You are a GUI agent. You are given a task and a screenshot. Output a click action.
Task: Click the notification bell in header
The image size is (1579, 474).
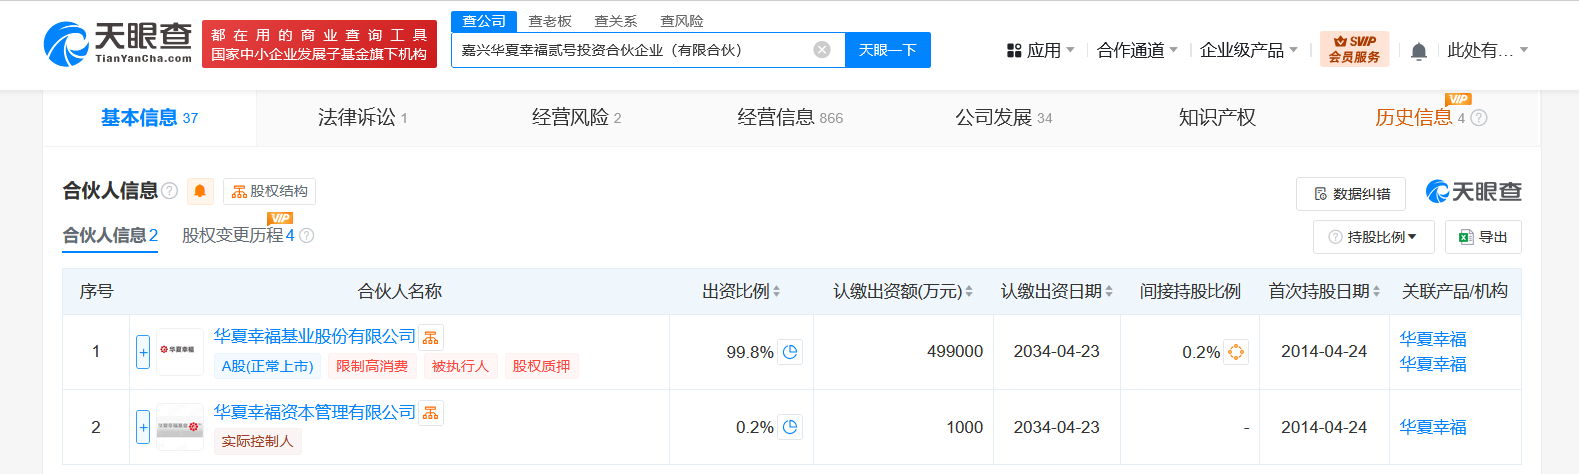pos(1418,51)
